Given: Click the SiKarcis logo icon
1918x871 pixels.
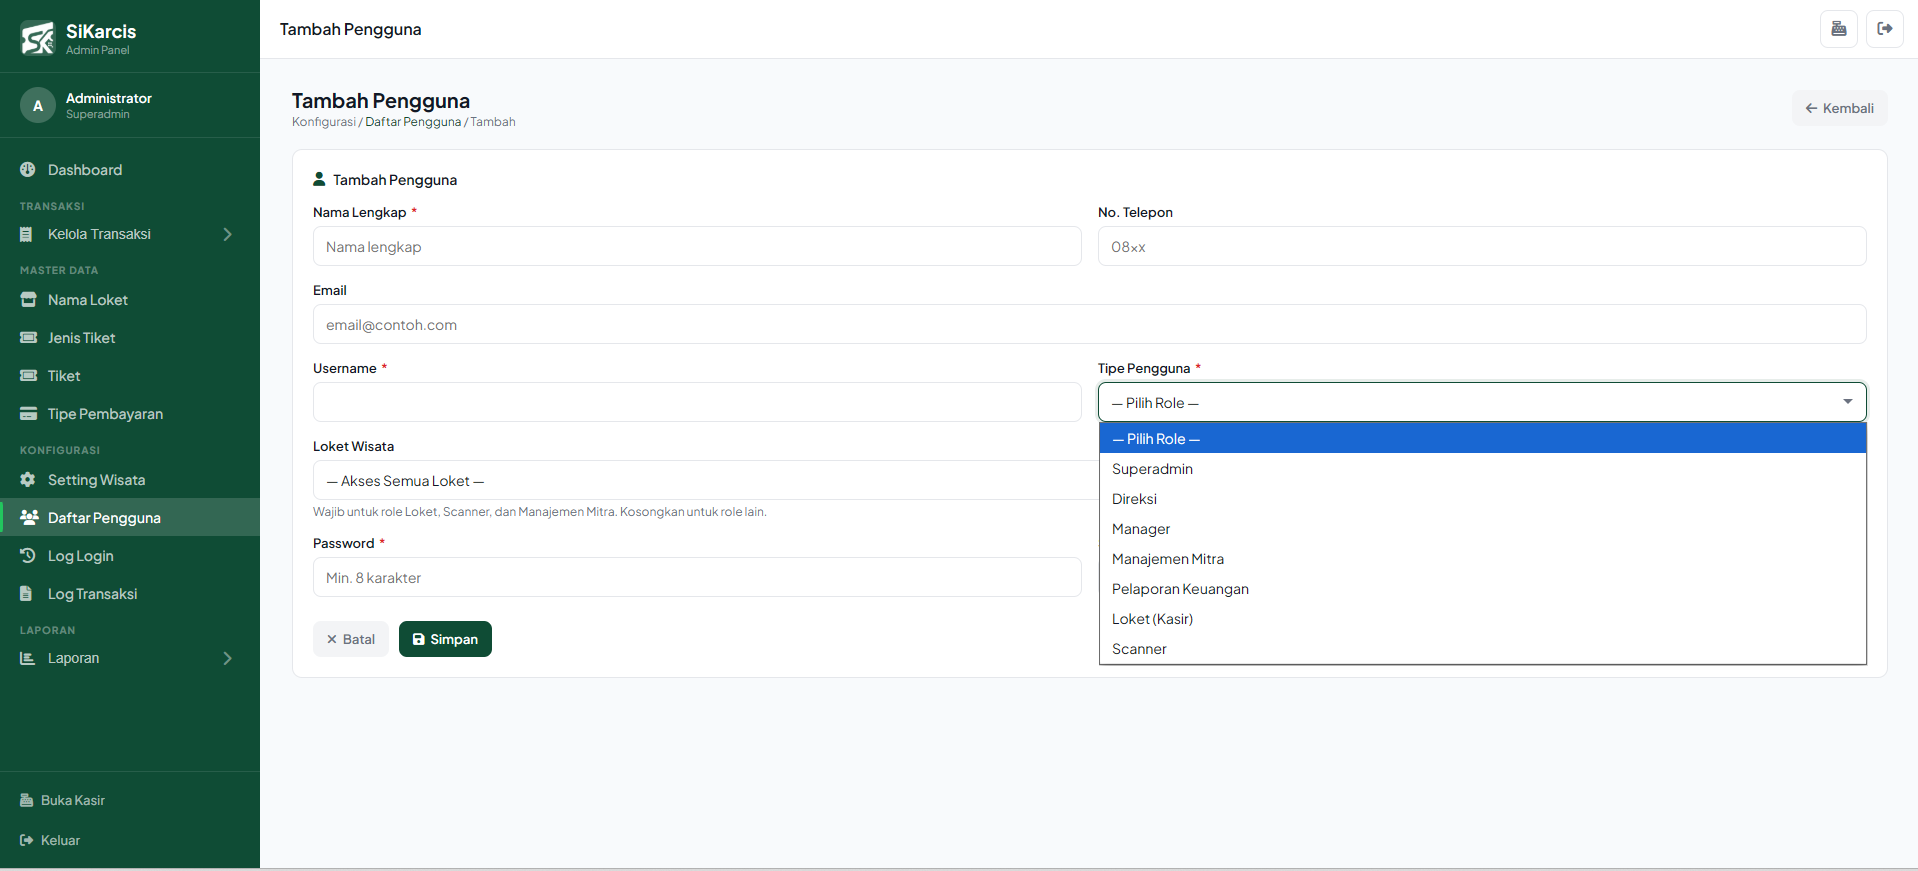Looking at the screenshot, I should 38,38.
